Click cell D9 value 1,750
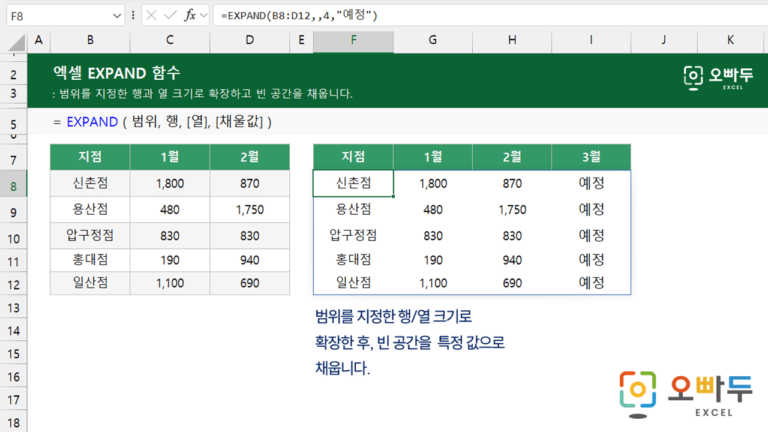Image resolution: width=768 pixels, height=432 pixels. [250, 210]
